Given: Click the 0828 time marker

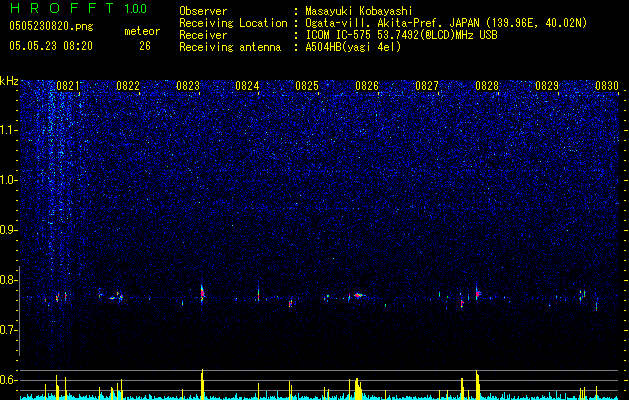Looking at the screenshot, I should pos(487,86).
